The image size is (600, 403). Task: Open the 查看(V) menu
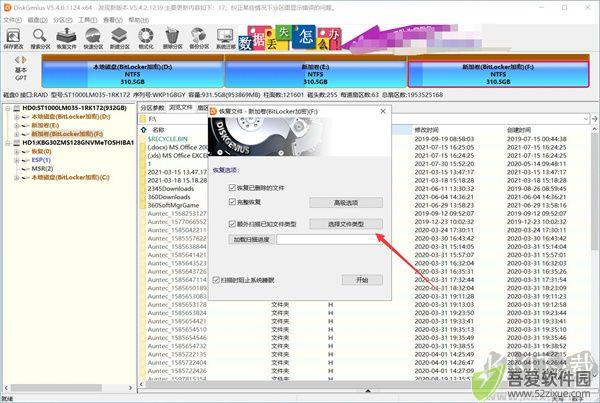coord(113,20)
